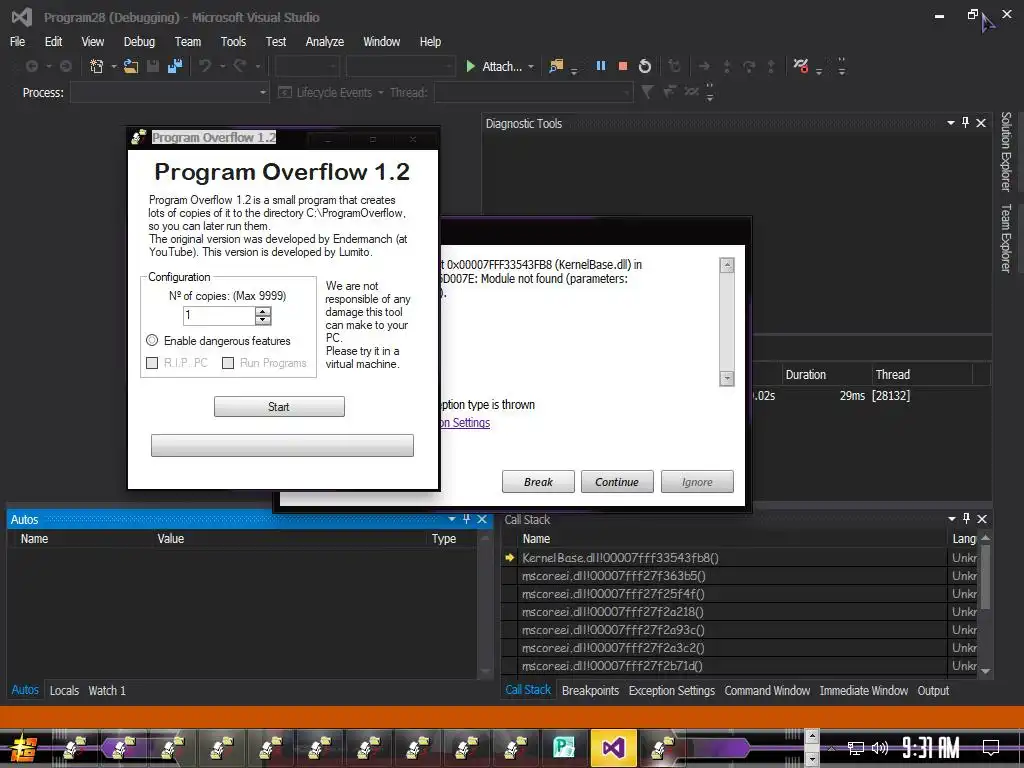This screenshot has width=1024, height=768.
Task: Click the Save All toolbar icon
Action: pos(175,66)
